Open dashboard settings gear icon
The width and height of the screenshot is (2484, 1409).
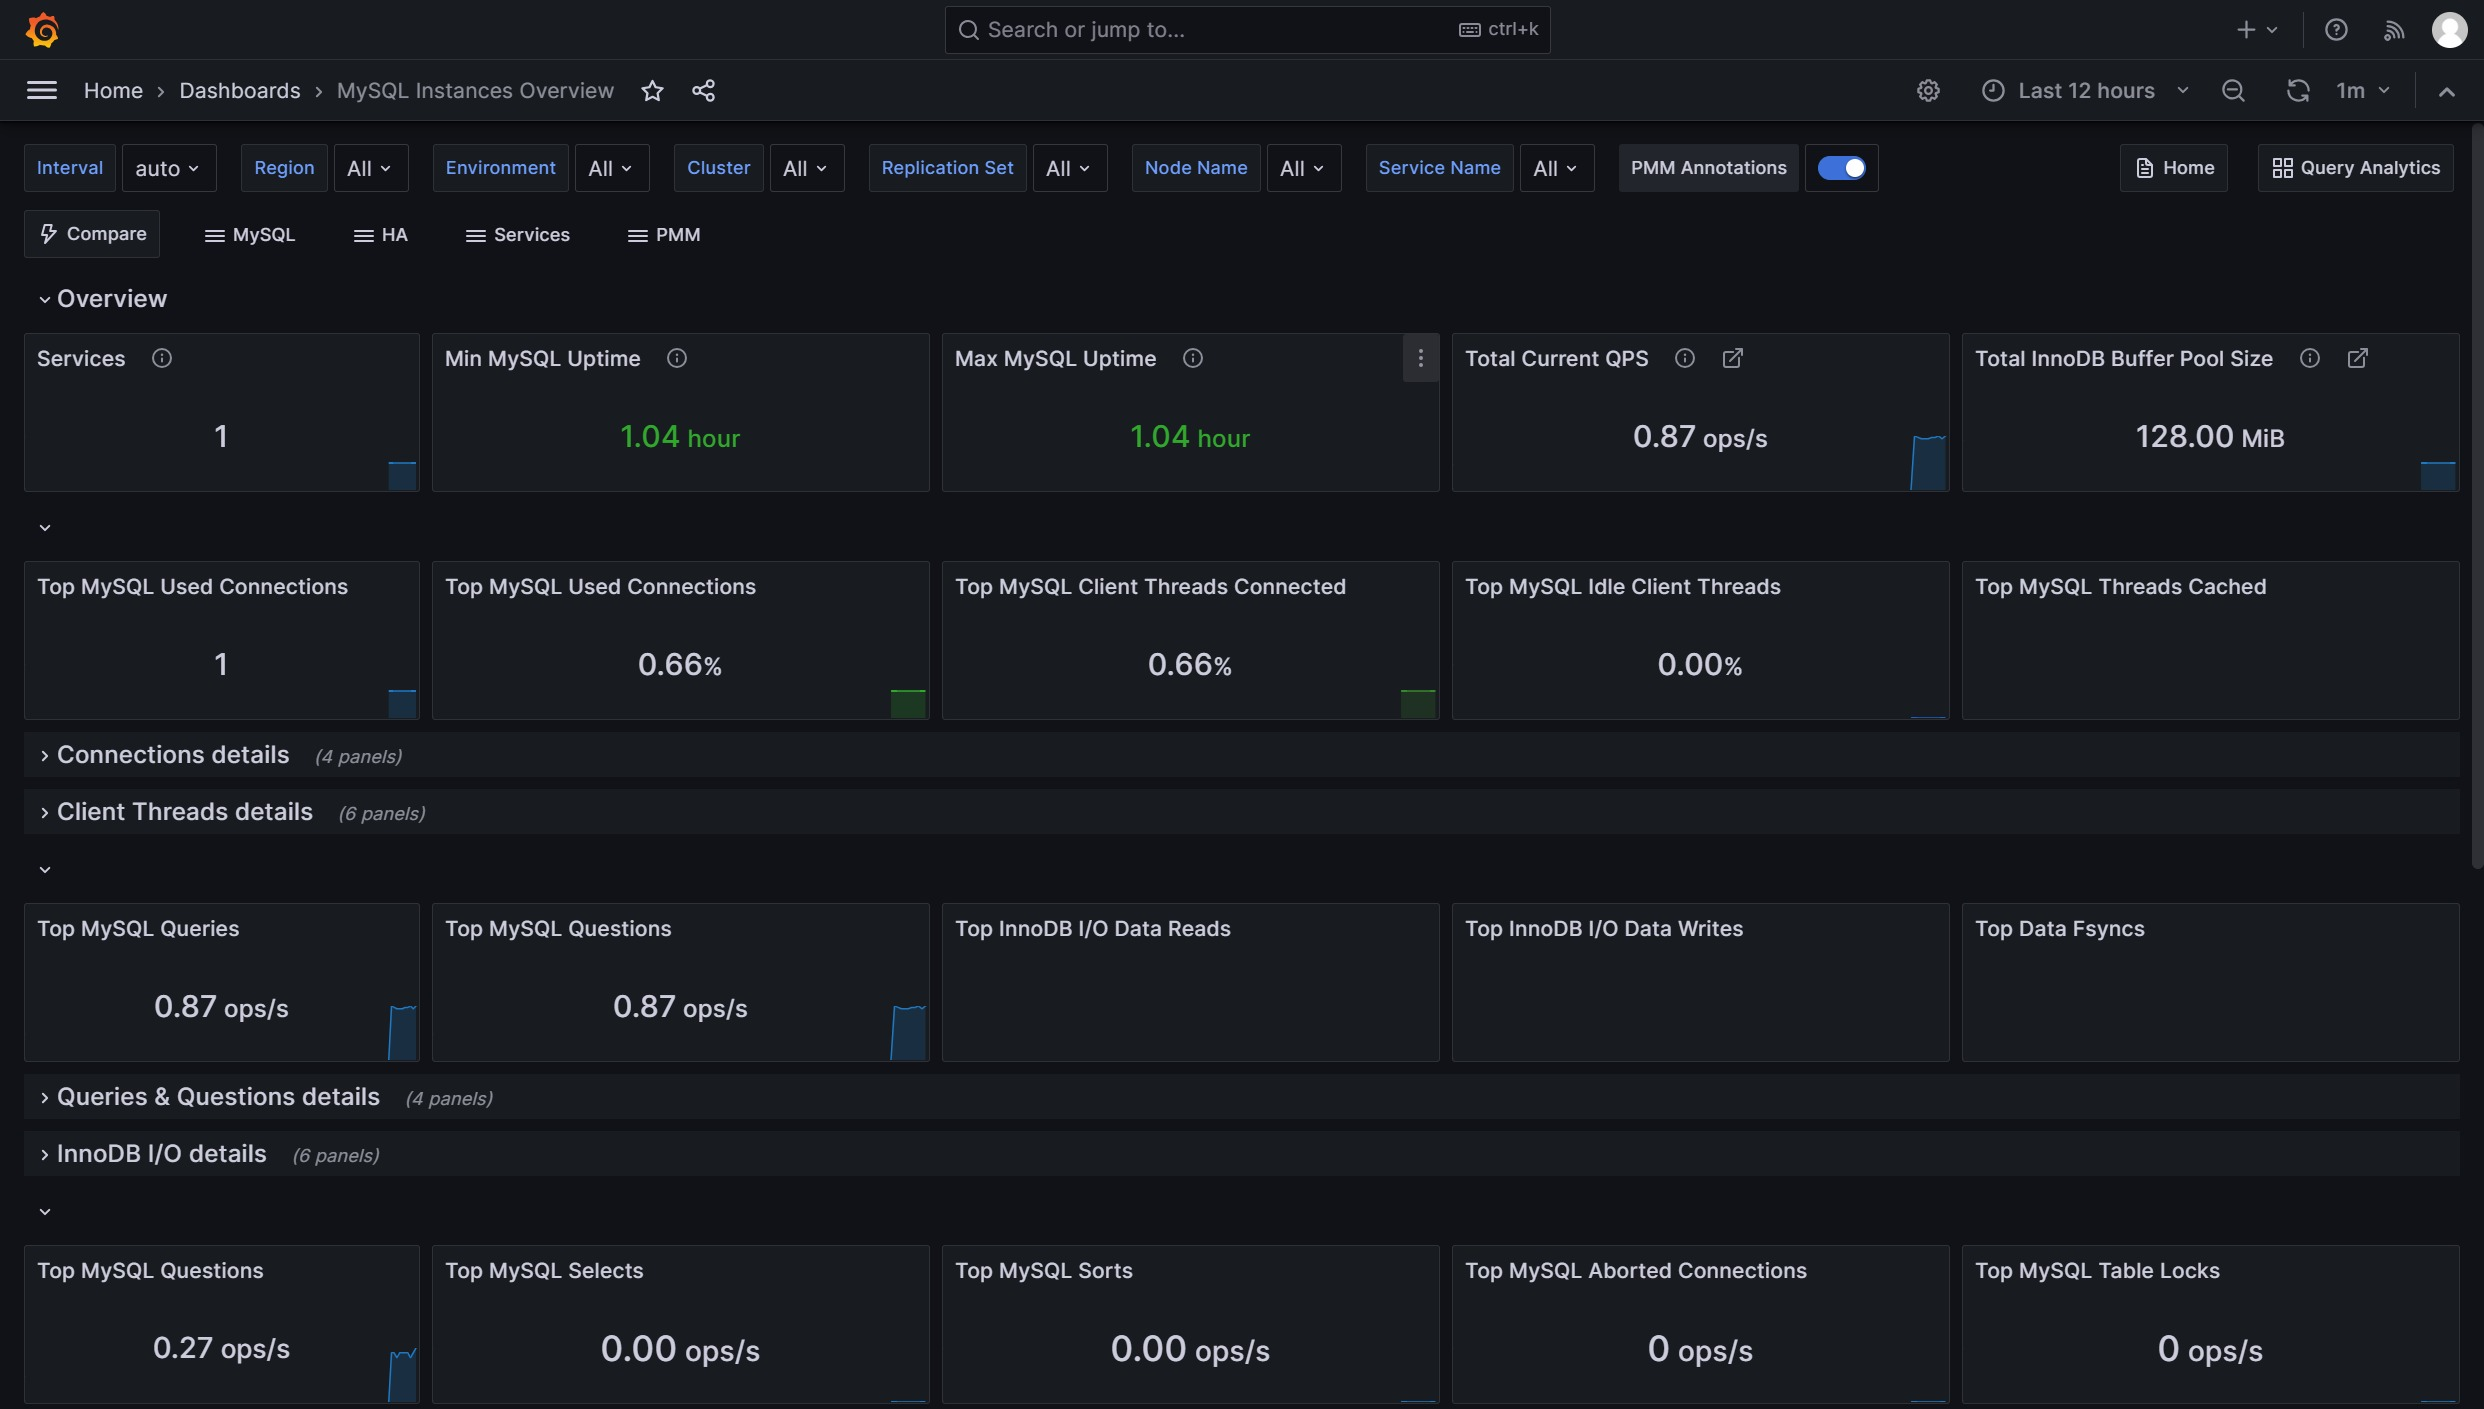1928,91
